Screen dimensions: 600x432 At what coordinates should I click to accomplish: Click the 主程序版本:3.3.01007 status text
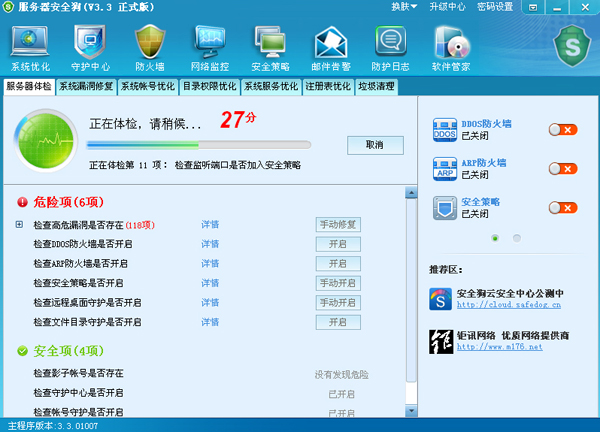(53, 426)
